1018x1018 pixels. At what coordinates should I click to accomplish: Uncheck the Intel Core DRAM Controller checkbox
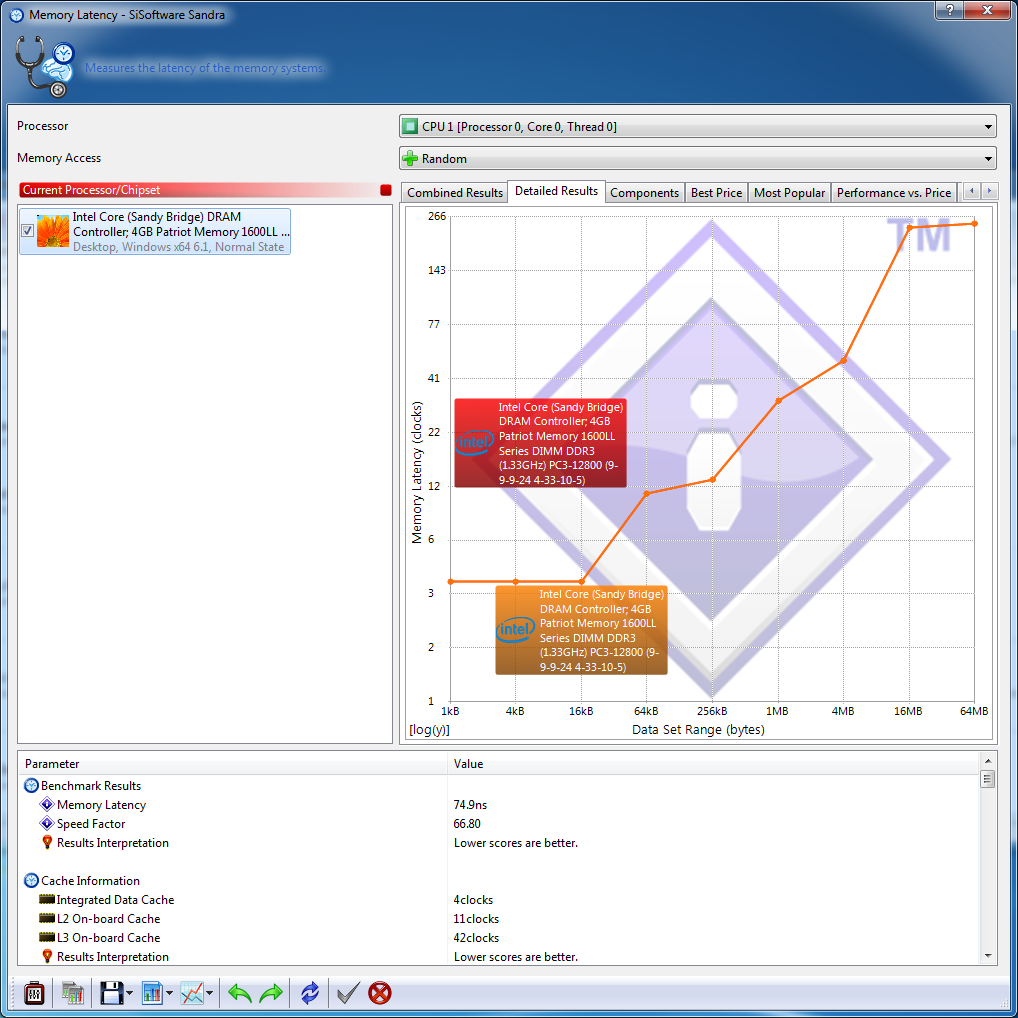[x=28, y=231]
